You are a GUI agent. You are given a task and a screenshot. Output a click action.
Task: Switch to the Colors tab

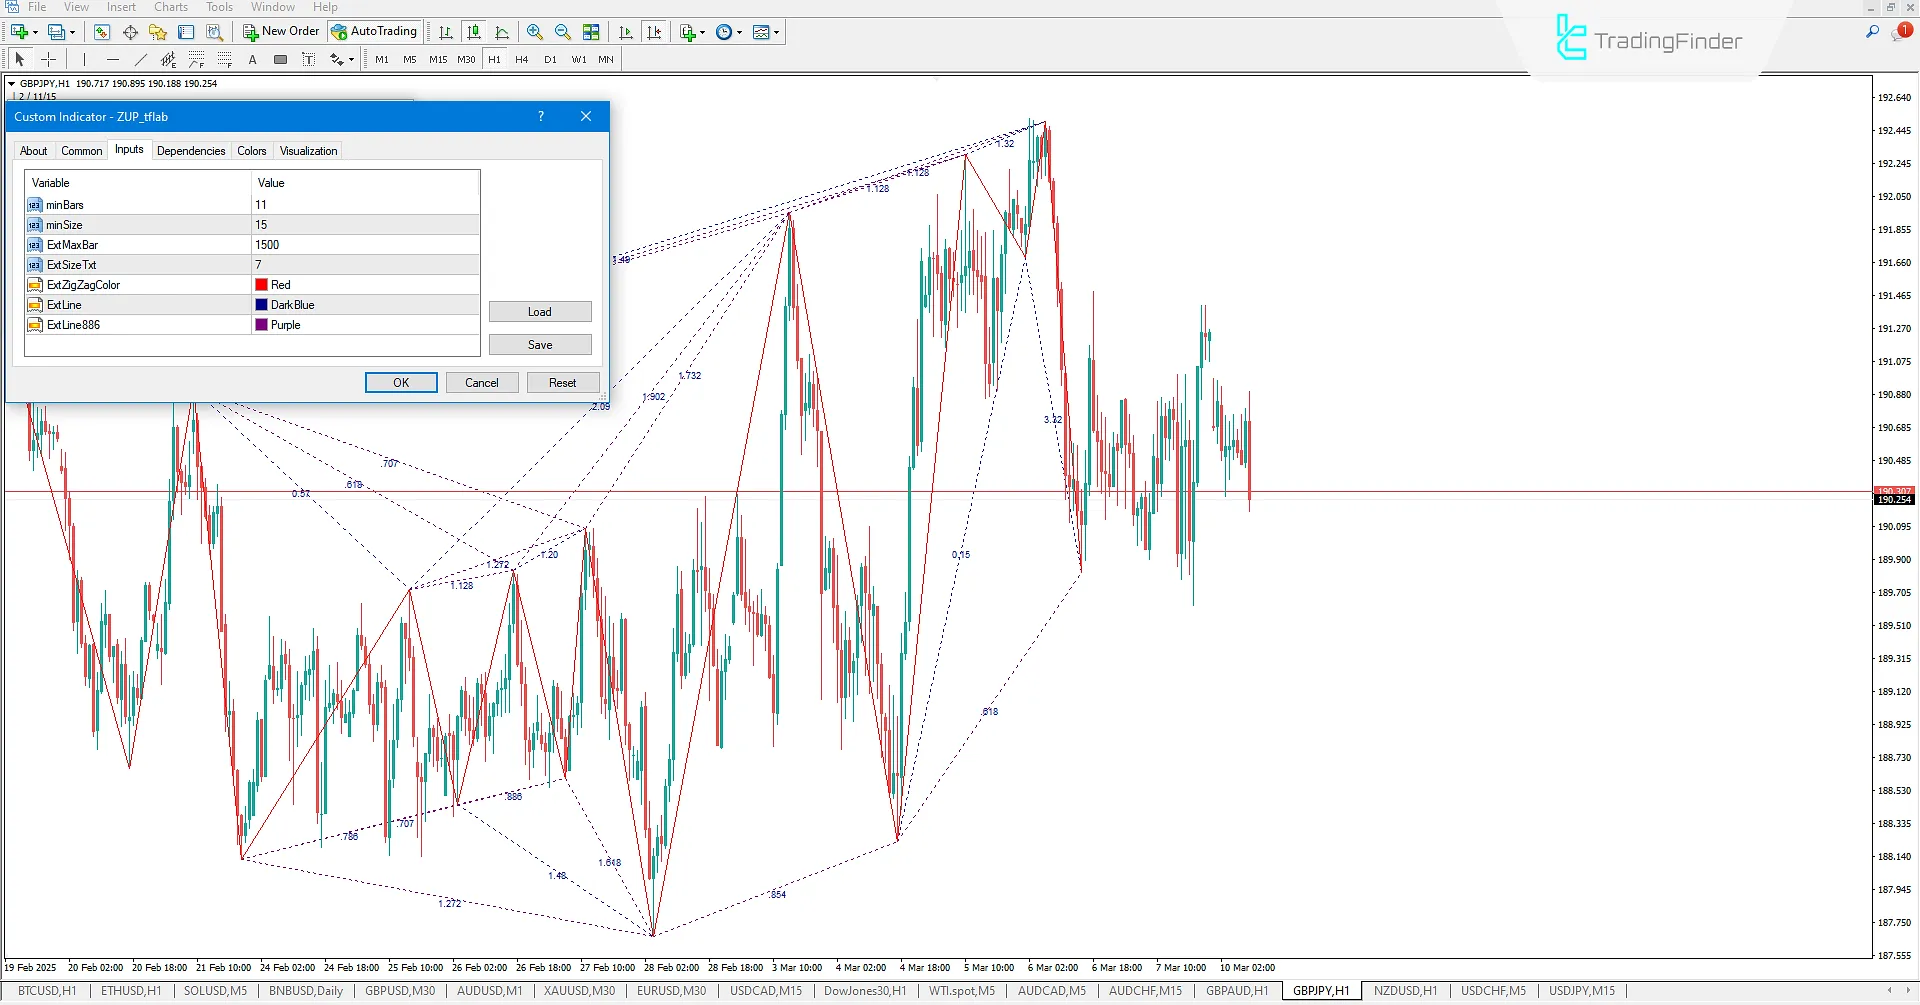[251, 151]
